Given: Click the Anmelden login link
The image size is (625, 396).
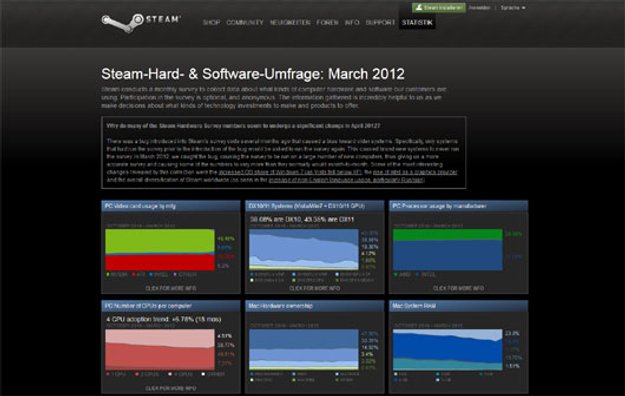Looking at the screenshot, I should (x=479, y=8).
